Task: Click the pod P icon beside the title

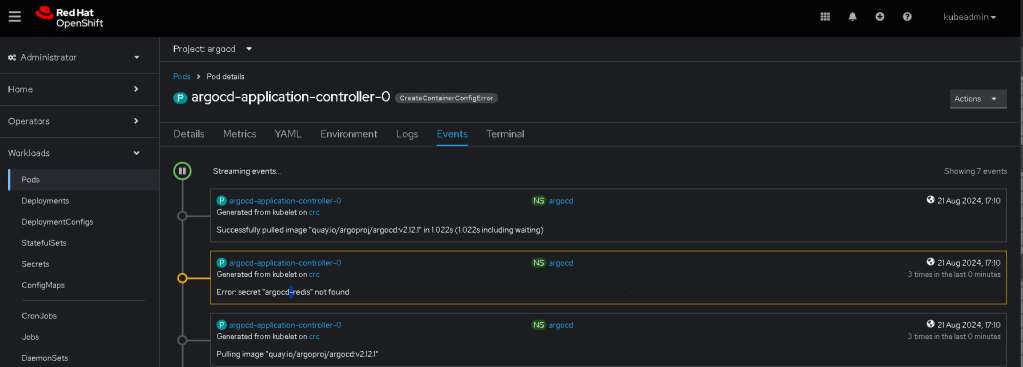Action: pos(180,98)
